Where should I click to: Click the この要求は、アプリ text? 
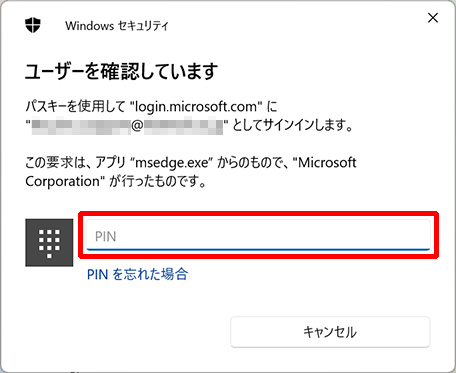(76, 163)
